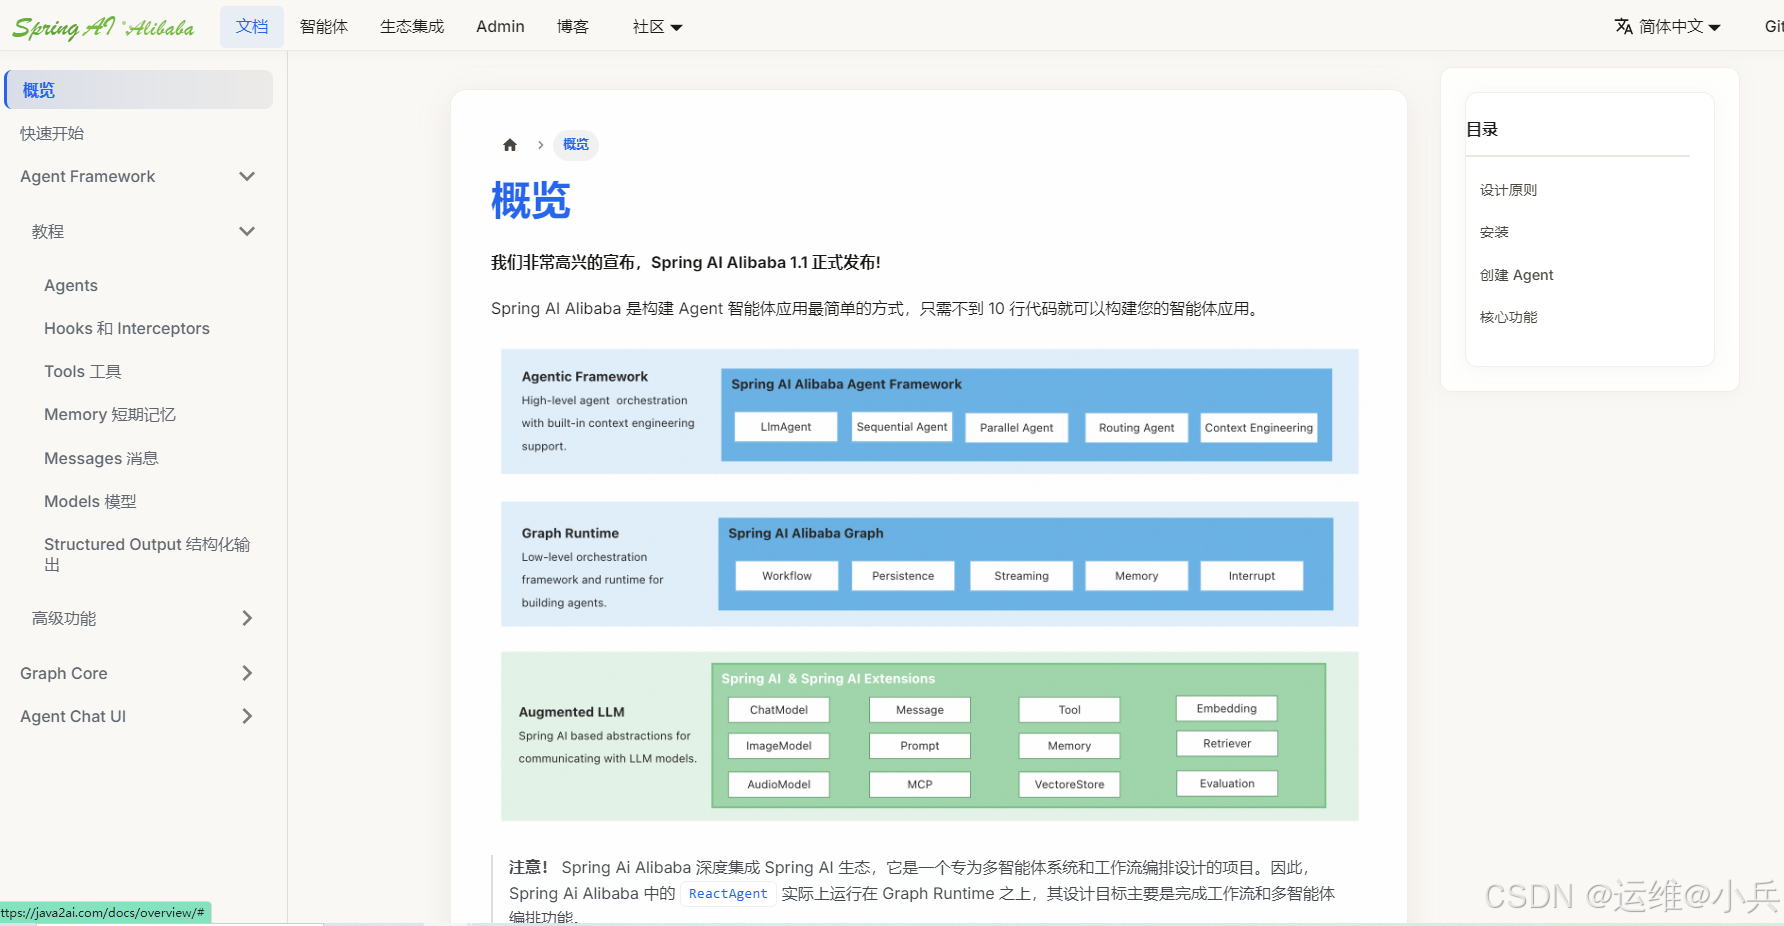Screen dimensions: 1784x926
Task: Jump to 核心功能 in table of contents
Action: (1508, 317)
